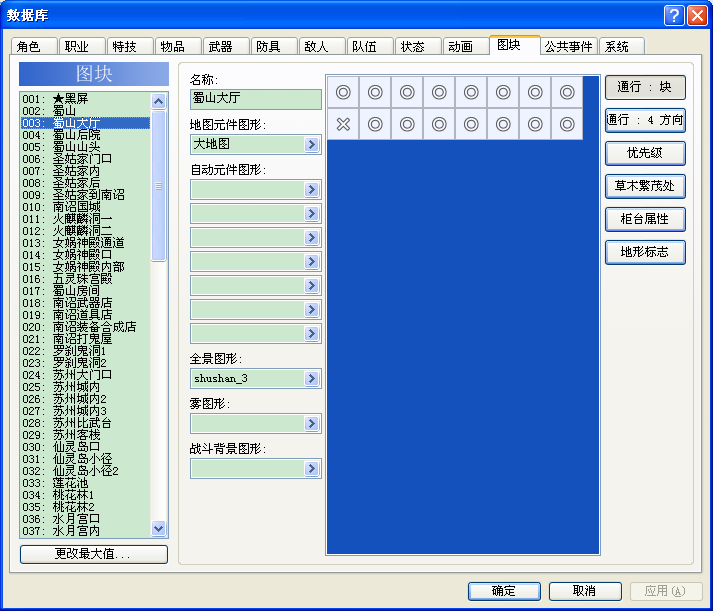Open the 地图元件图形 file picker arrow

pyautogui.click(x=311, y=145)
